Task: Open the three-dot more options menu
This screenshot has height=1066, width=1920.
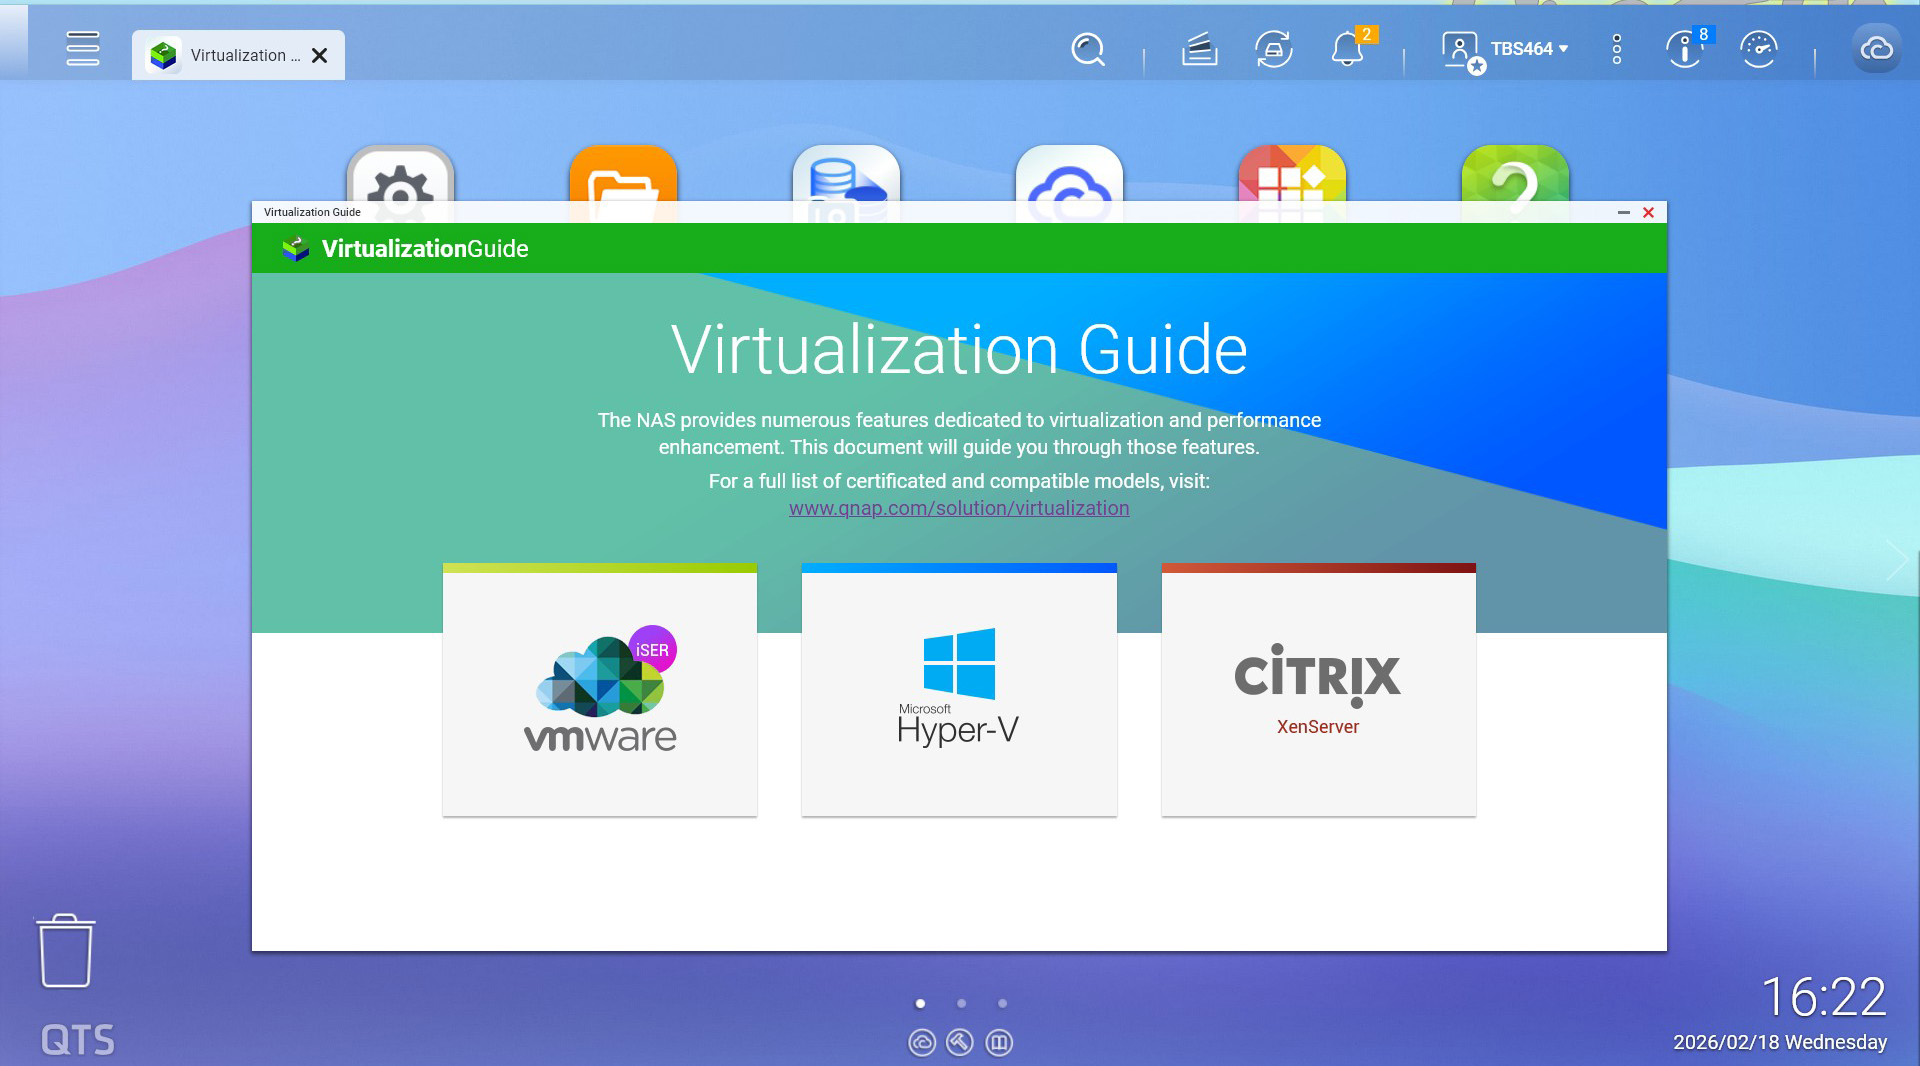Action: coord(1616,49)
